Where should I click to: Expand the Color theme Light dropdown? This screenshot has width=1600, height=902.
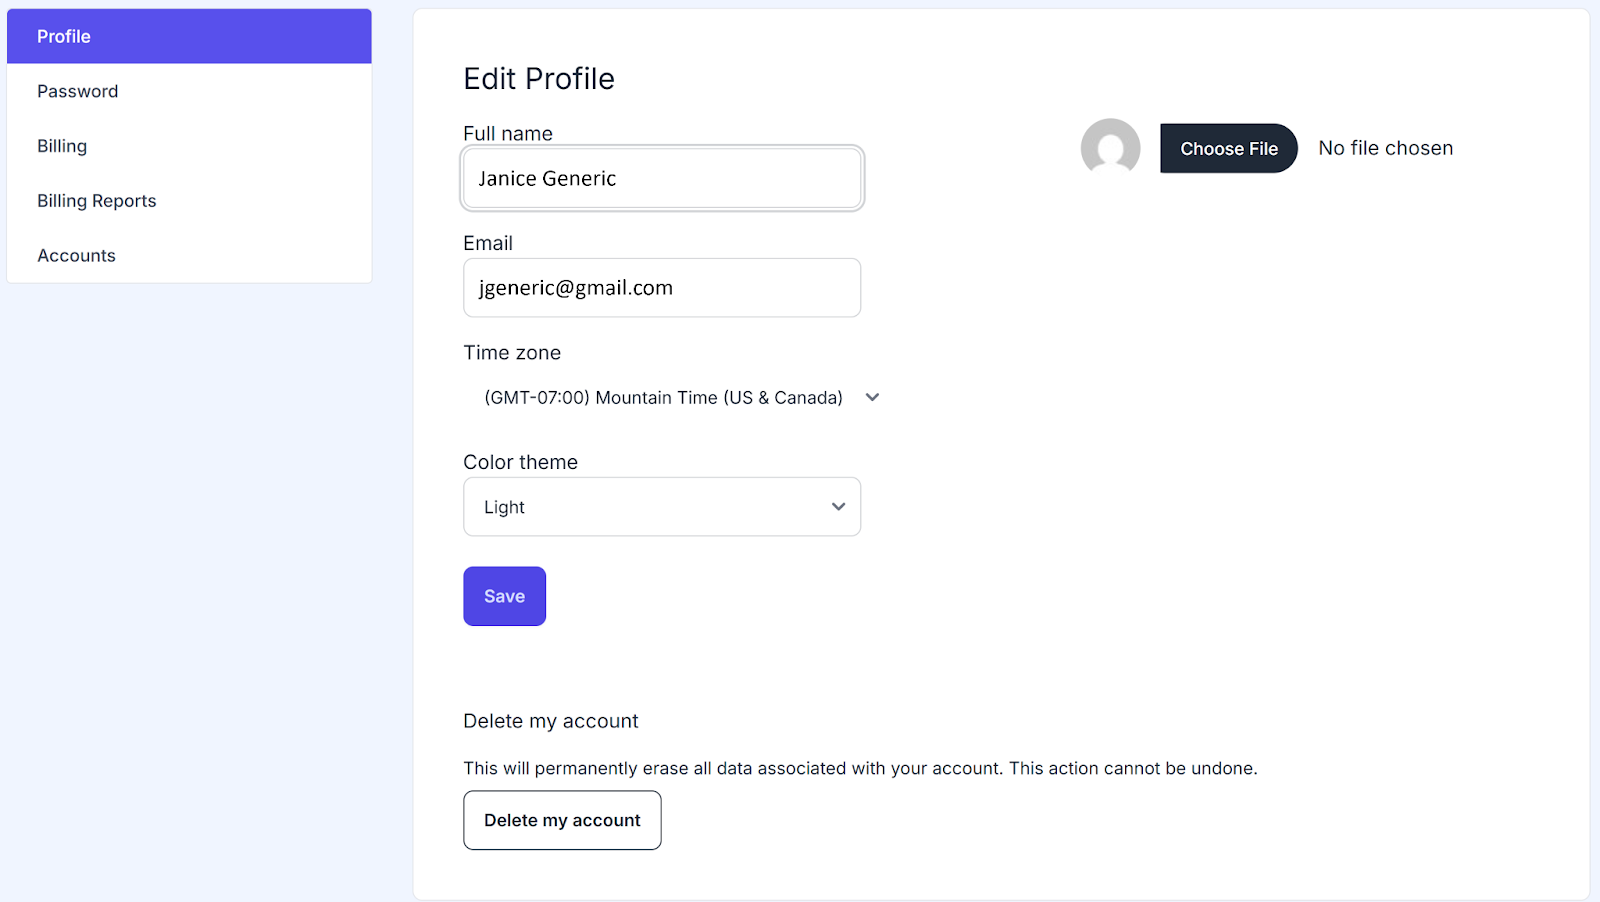[x=662, y=507]
